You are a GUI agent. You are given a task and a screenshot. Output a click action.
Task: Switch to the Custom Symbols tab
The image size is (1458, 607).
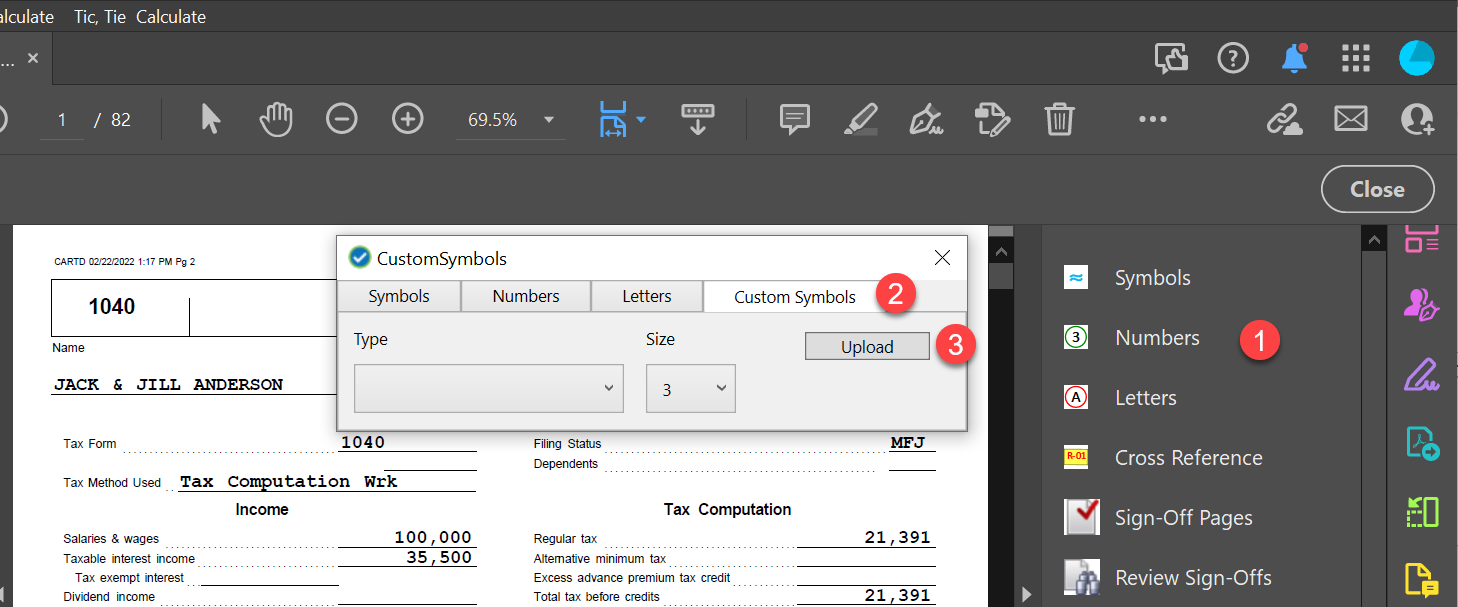794,296
